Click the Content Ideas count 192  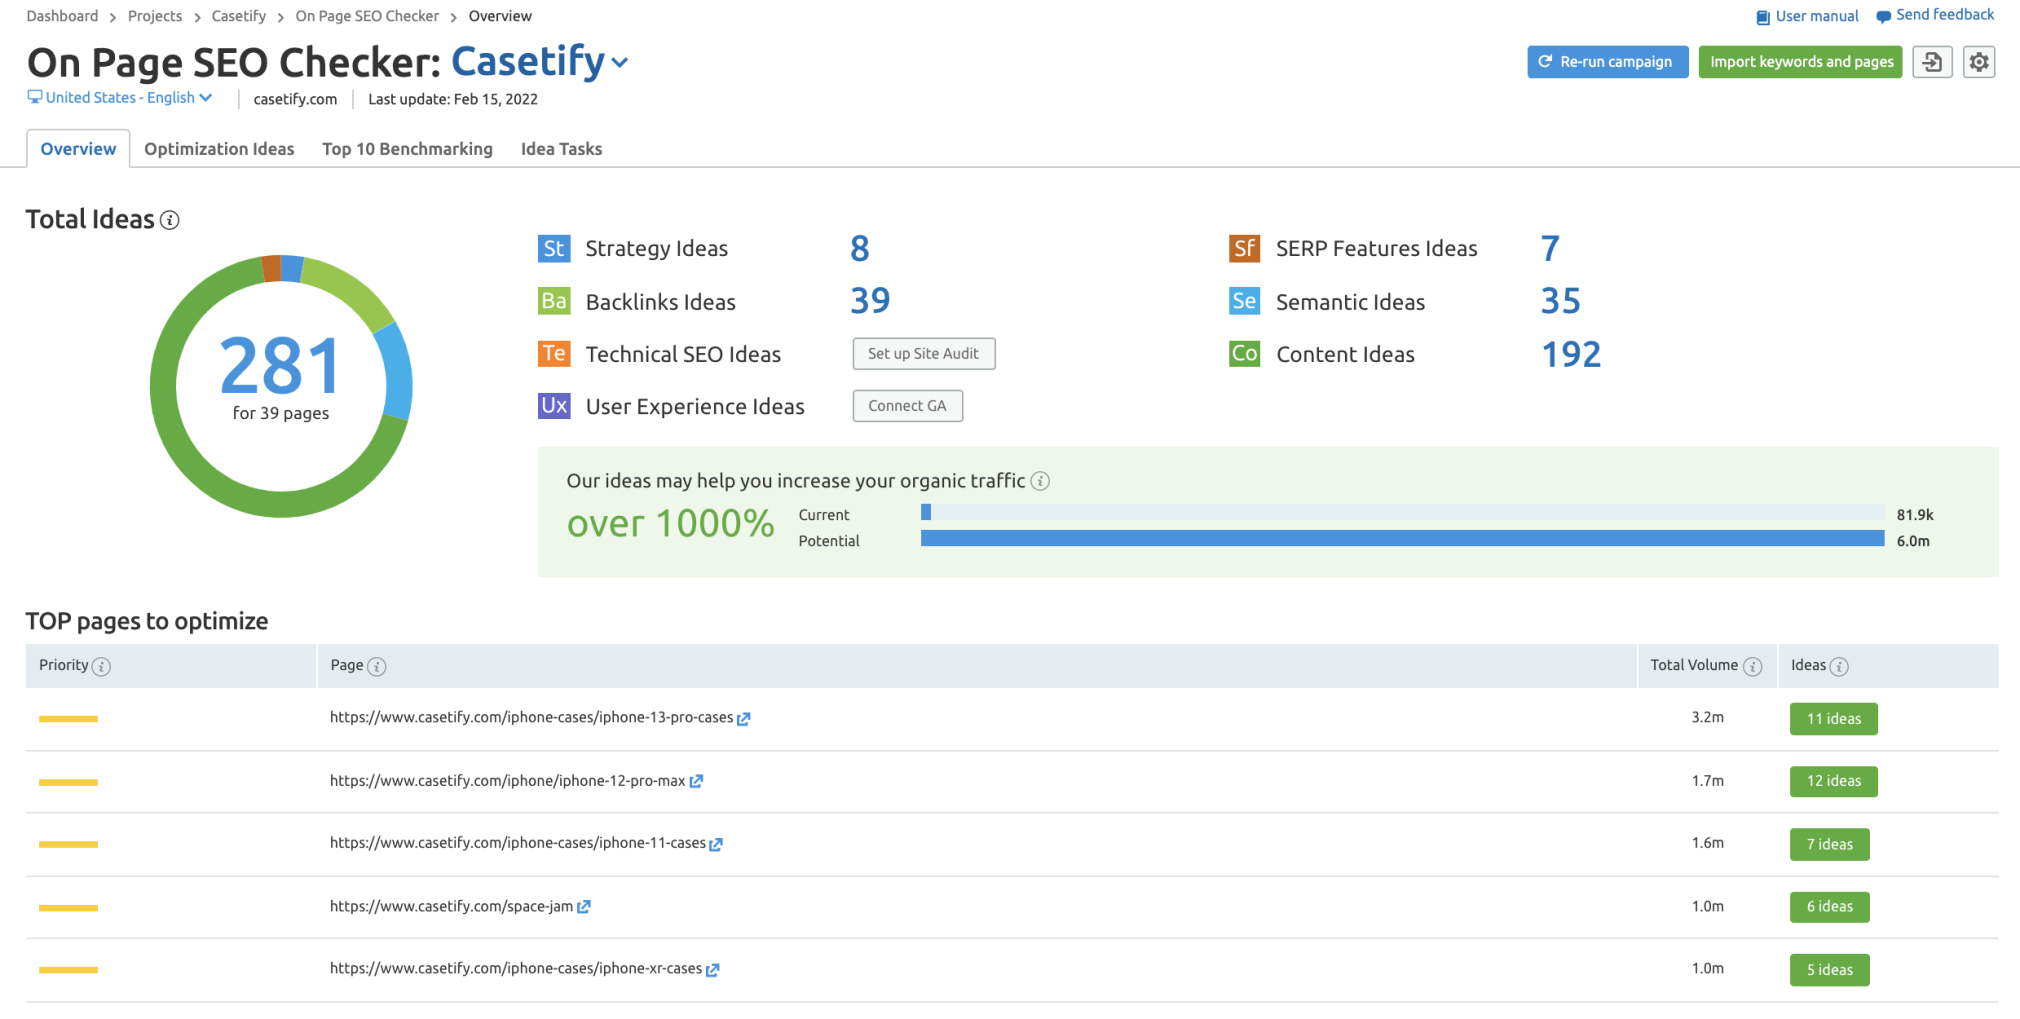click(1571, 354)
